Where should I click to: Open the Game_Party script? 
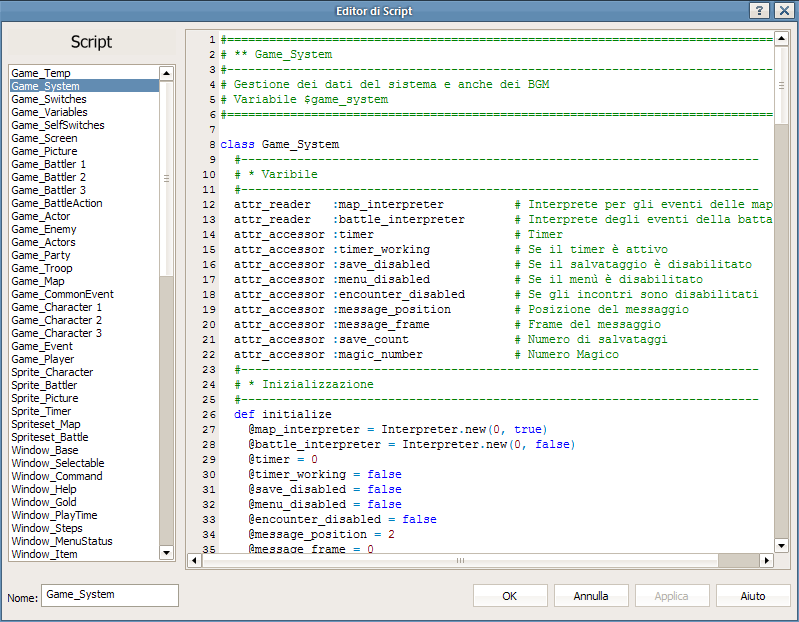click(x=85, y=255)
